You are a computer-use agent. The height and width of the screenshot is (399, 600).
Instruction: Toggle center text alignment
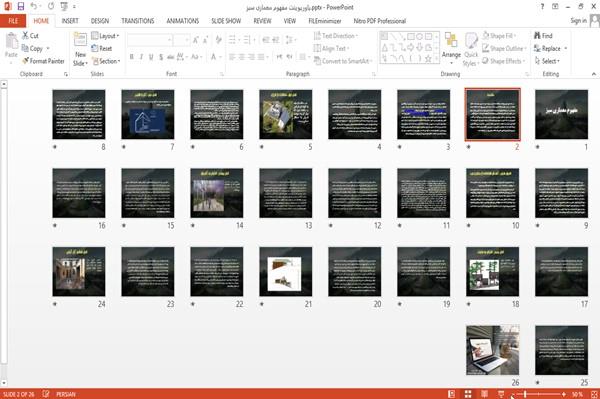click(x=241, y=57)
